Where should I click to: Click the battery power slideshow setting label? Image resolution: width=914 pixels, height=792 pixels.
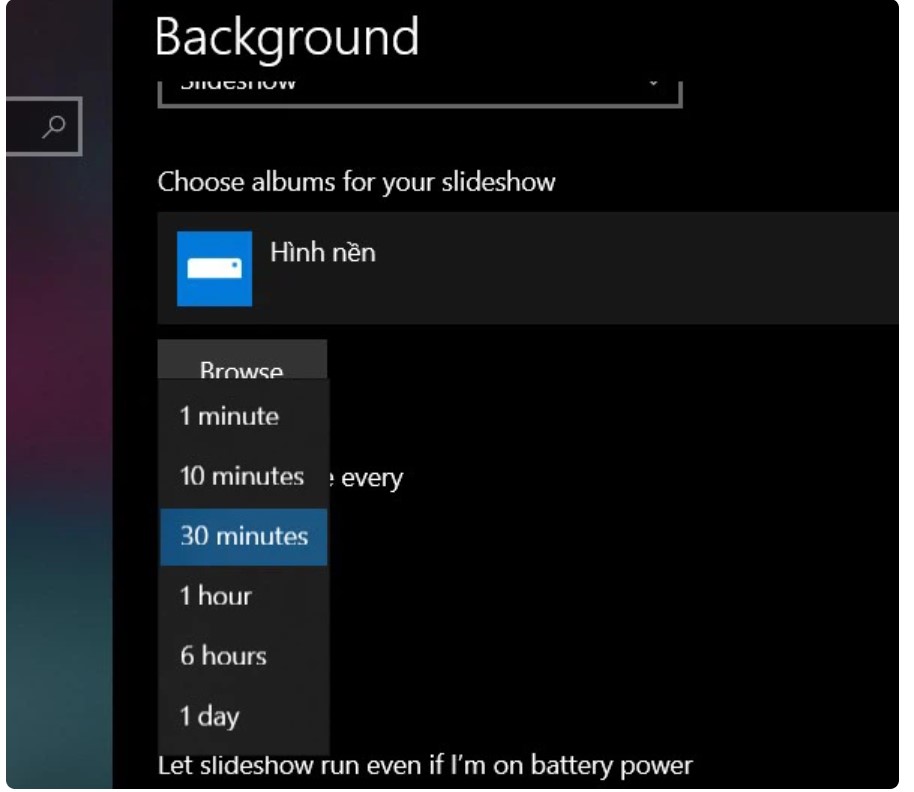(425, 766)
